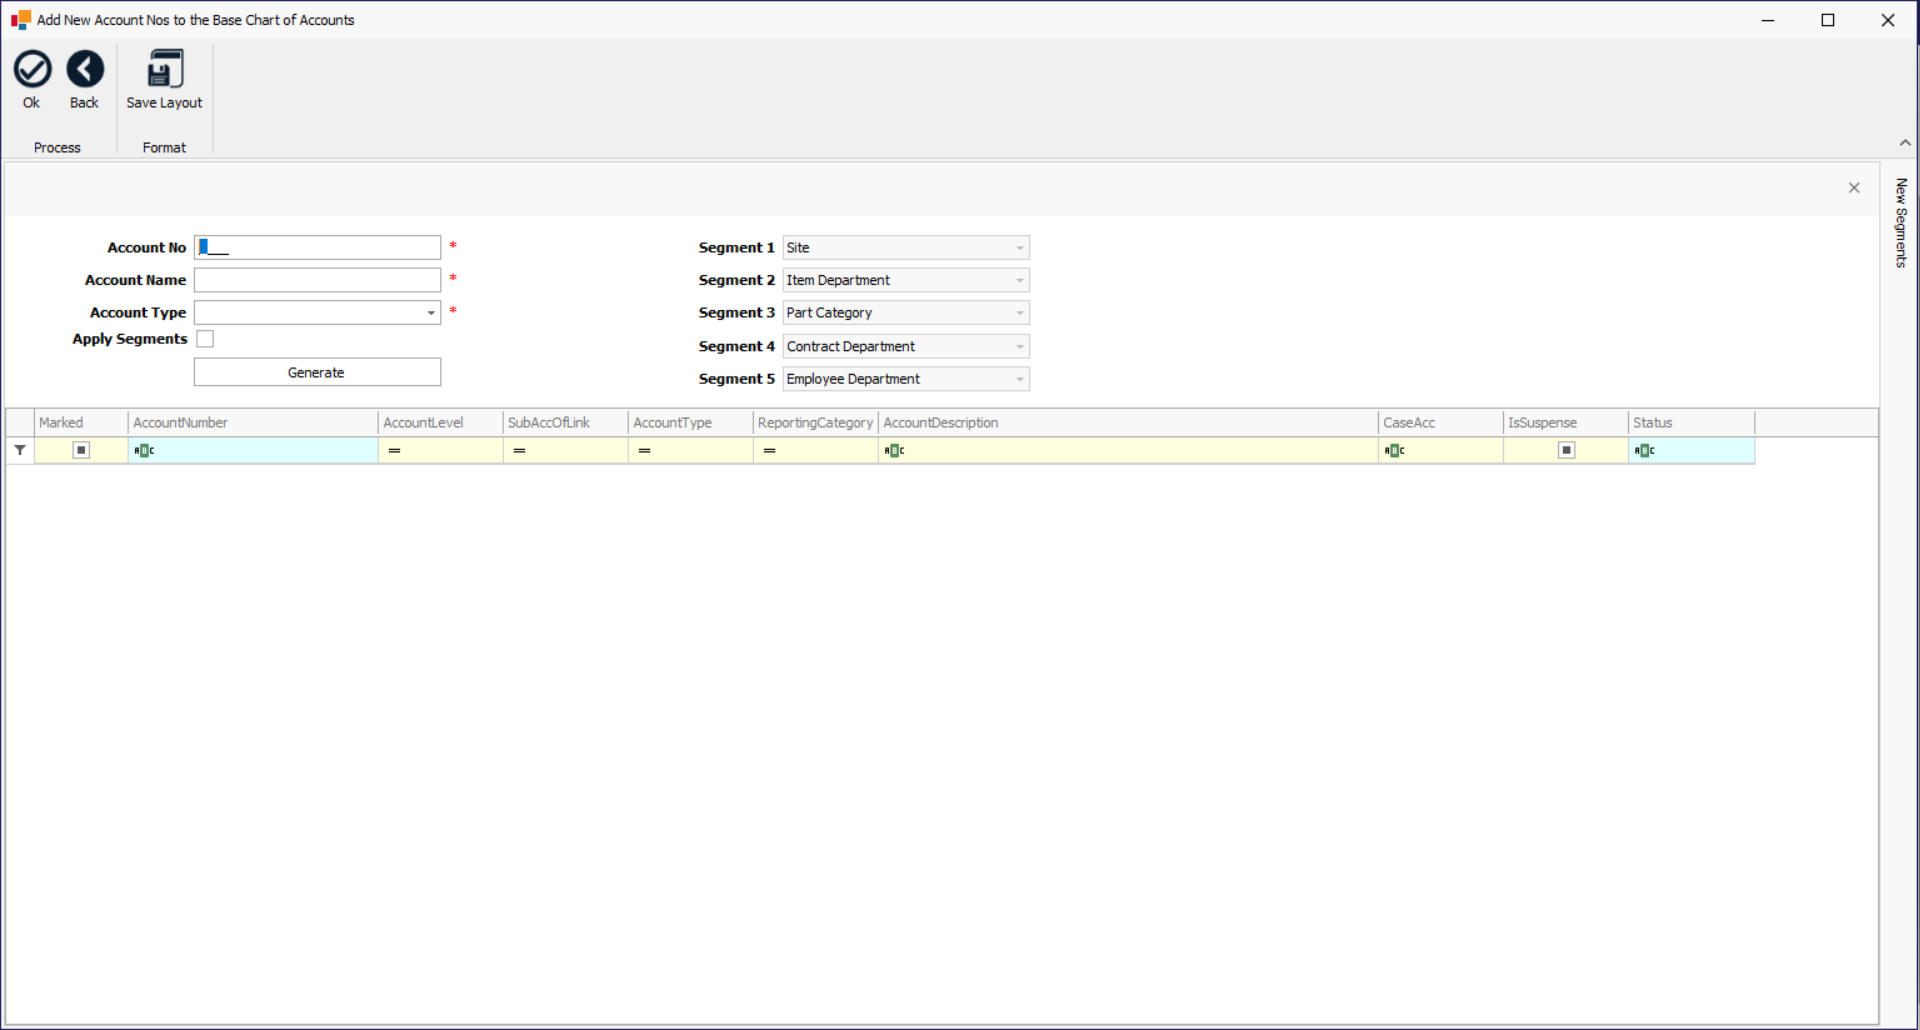
Task: Click the Generate button
Action: coord(317,372)
